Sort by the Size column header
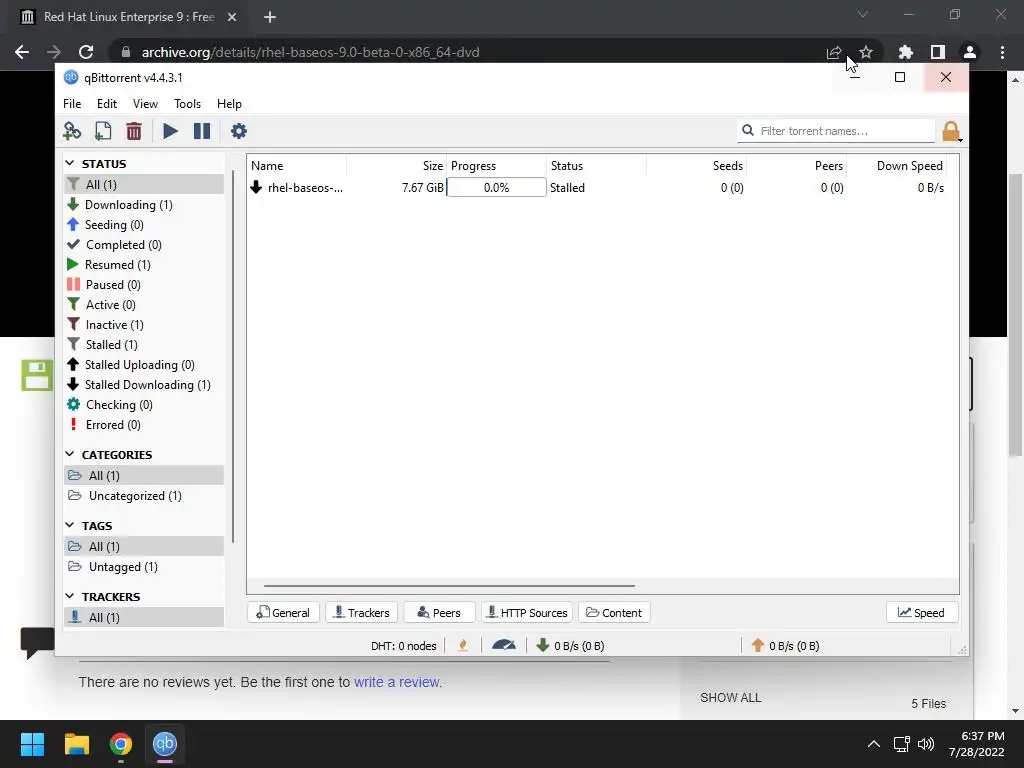 tap(396, 166)
